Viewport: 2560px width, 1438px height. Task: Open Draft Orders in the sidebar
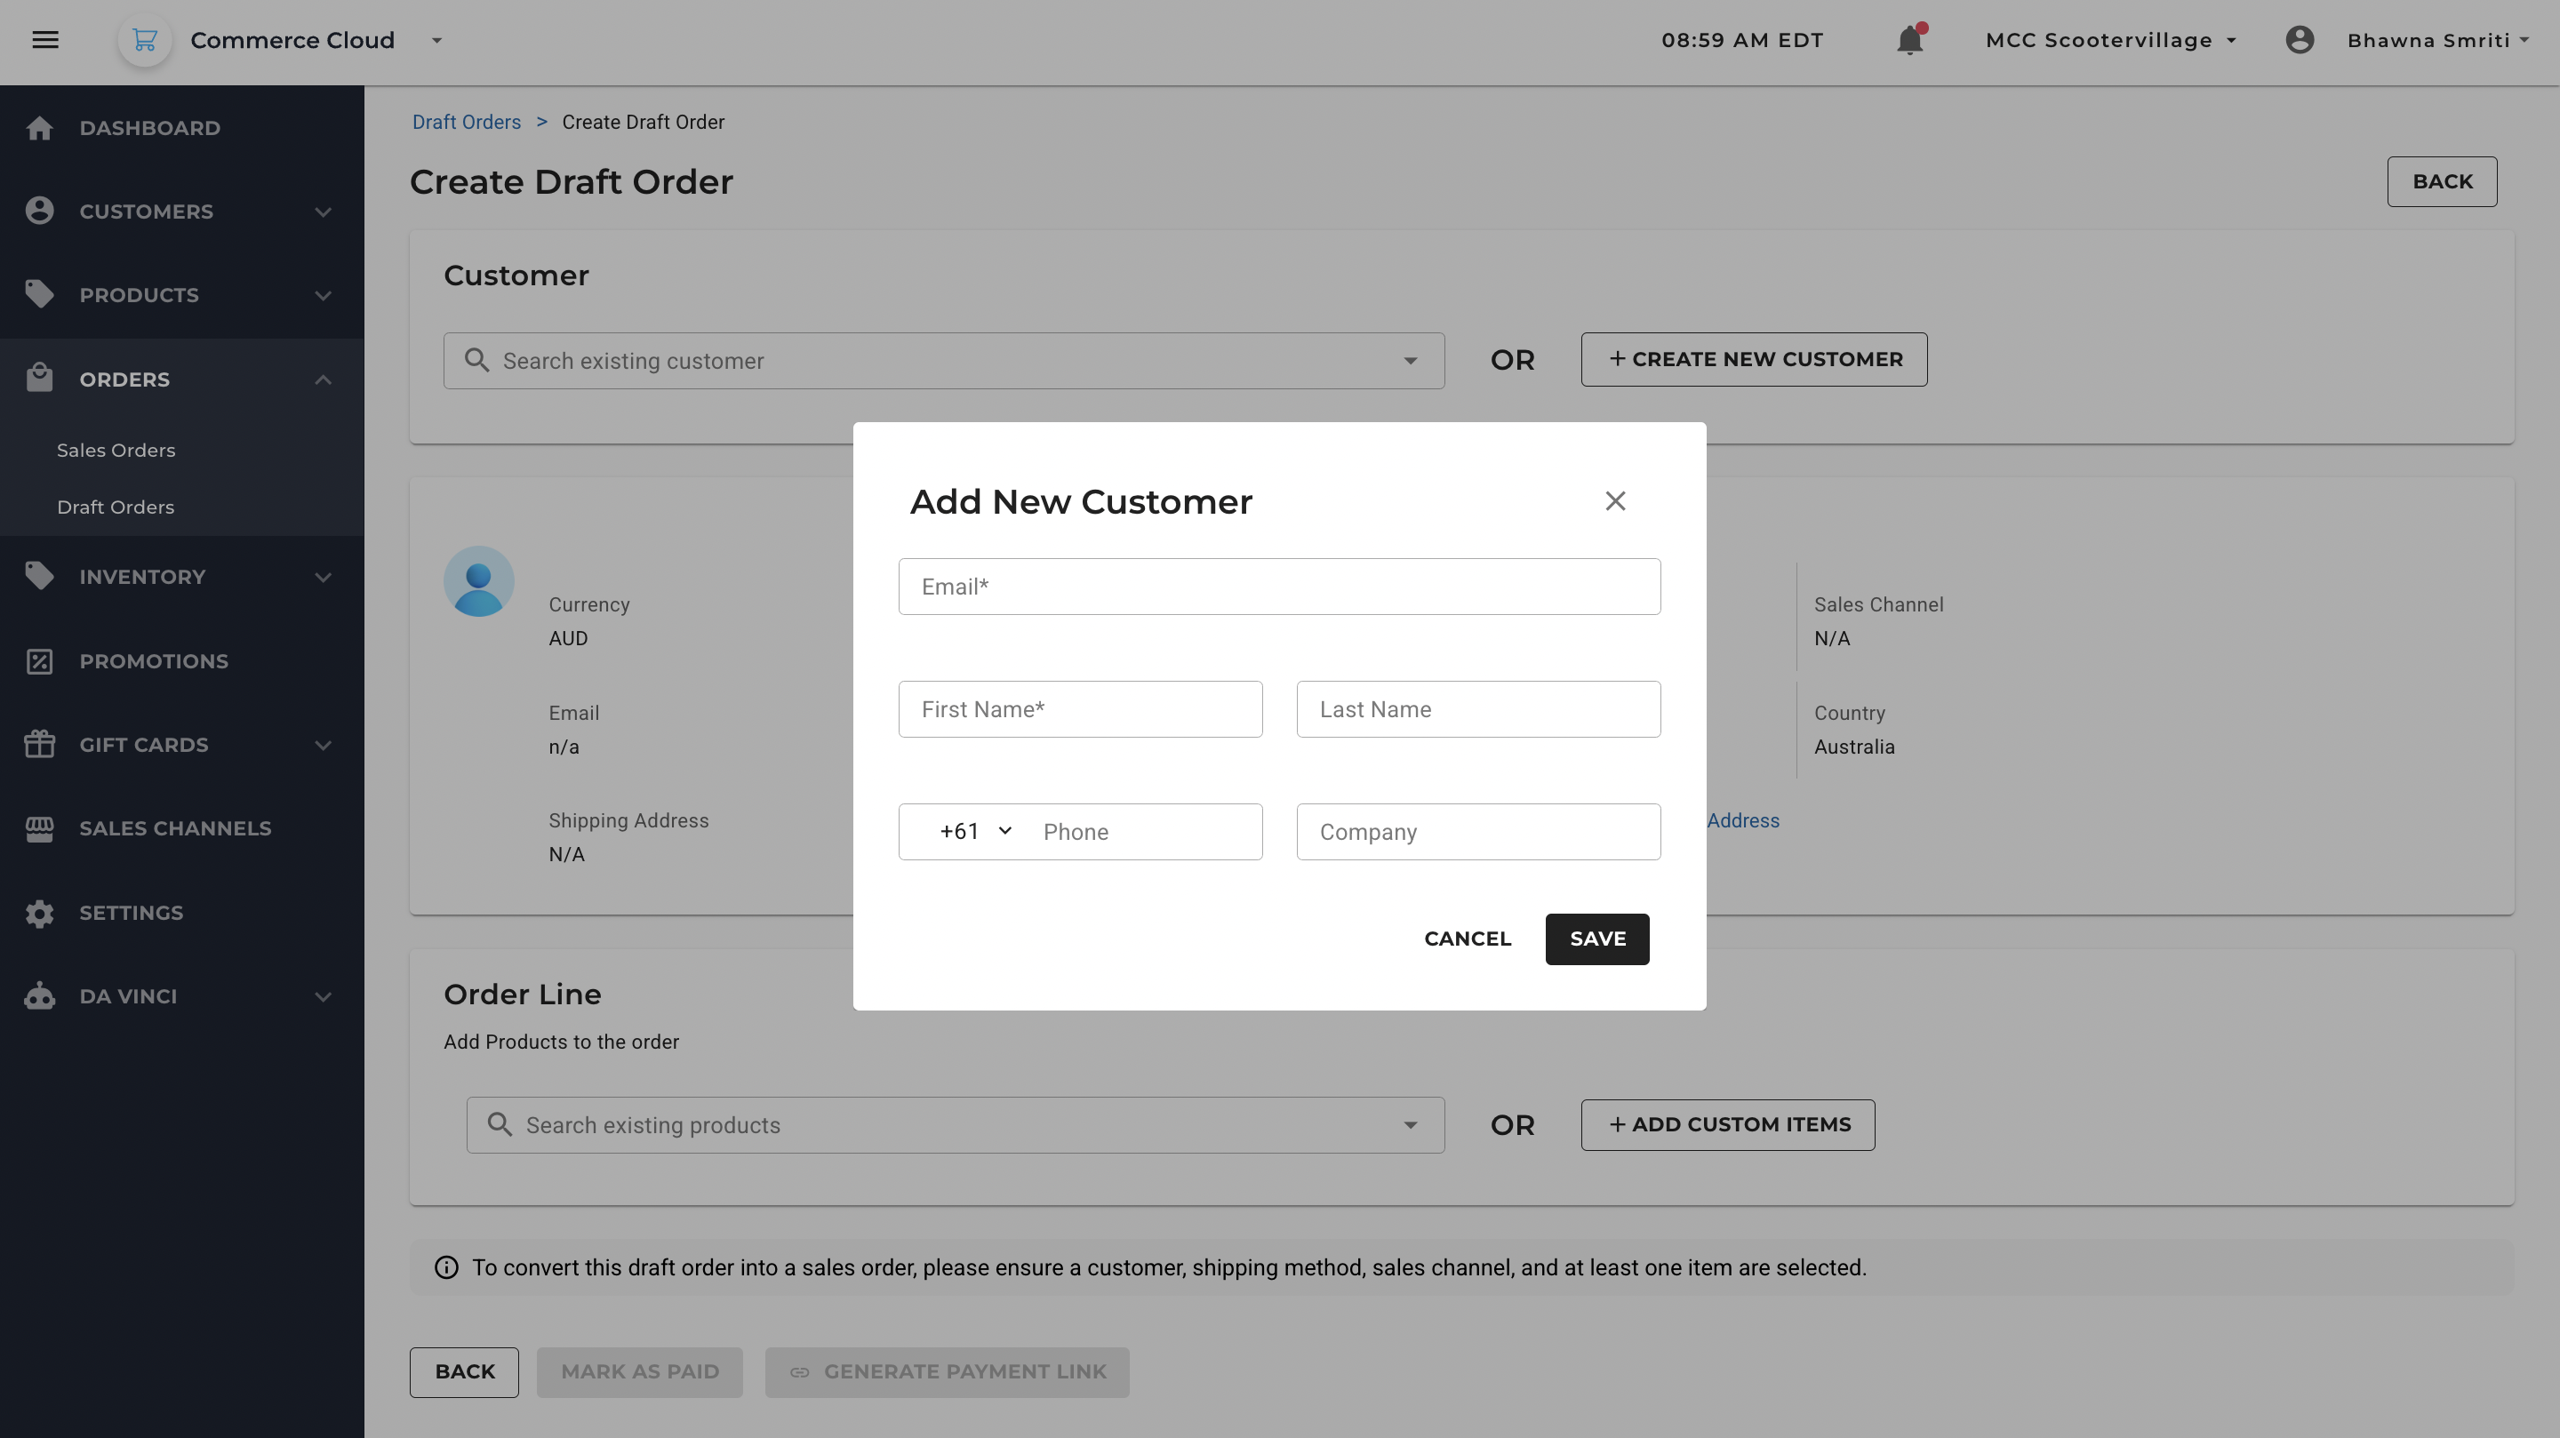click(116, 507)
